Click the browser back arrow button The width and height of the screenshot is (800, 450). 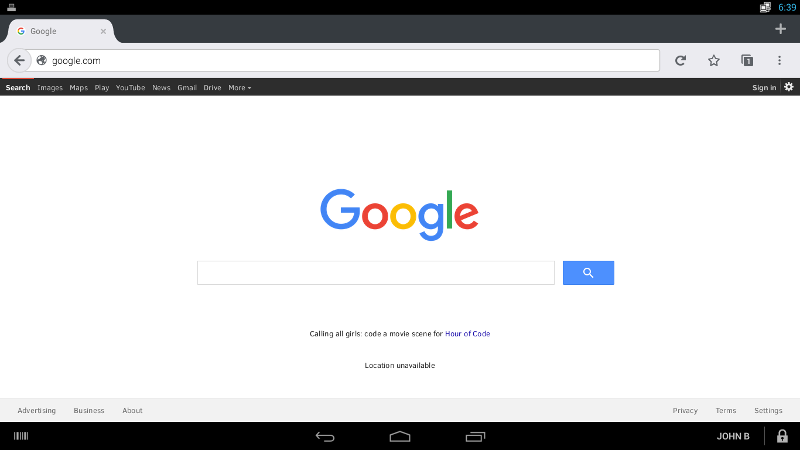pos(19,61)
